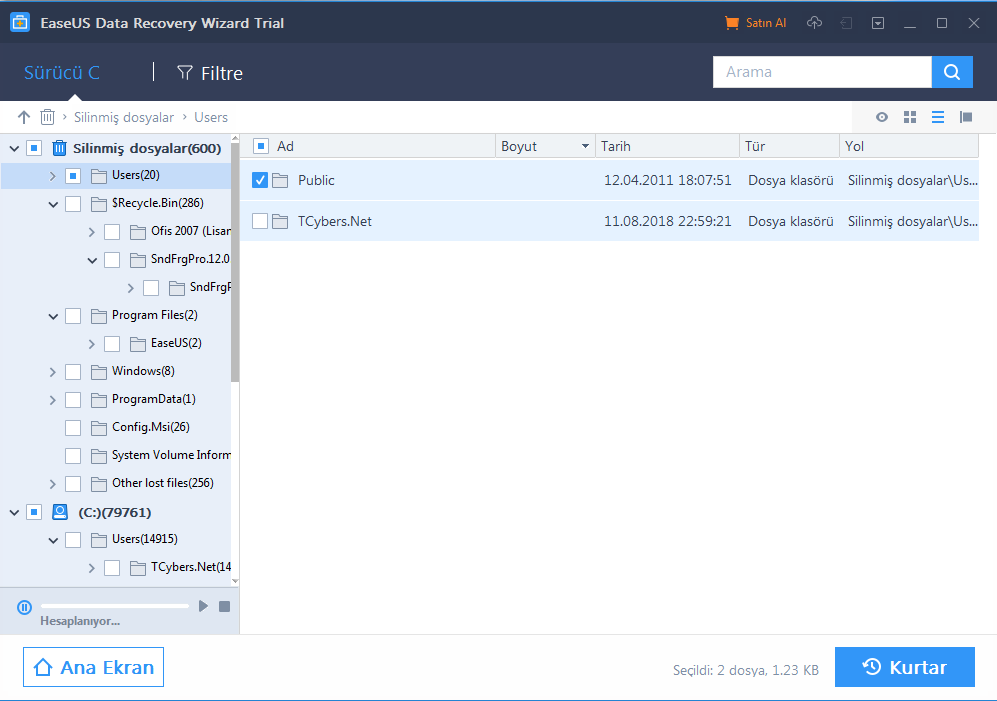
Task: Click the cloud upload icon in titlebar
Action: click(x=813, y=22)
